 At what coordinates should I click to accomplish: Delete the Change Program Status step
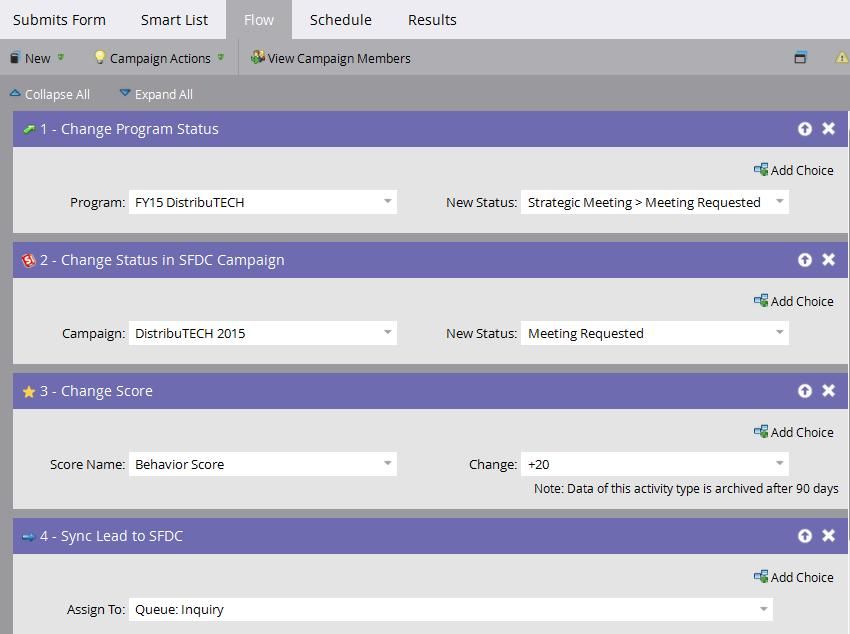point(828,129)
